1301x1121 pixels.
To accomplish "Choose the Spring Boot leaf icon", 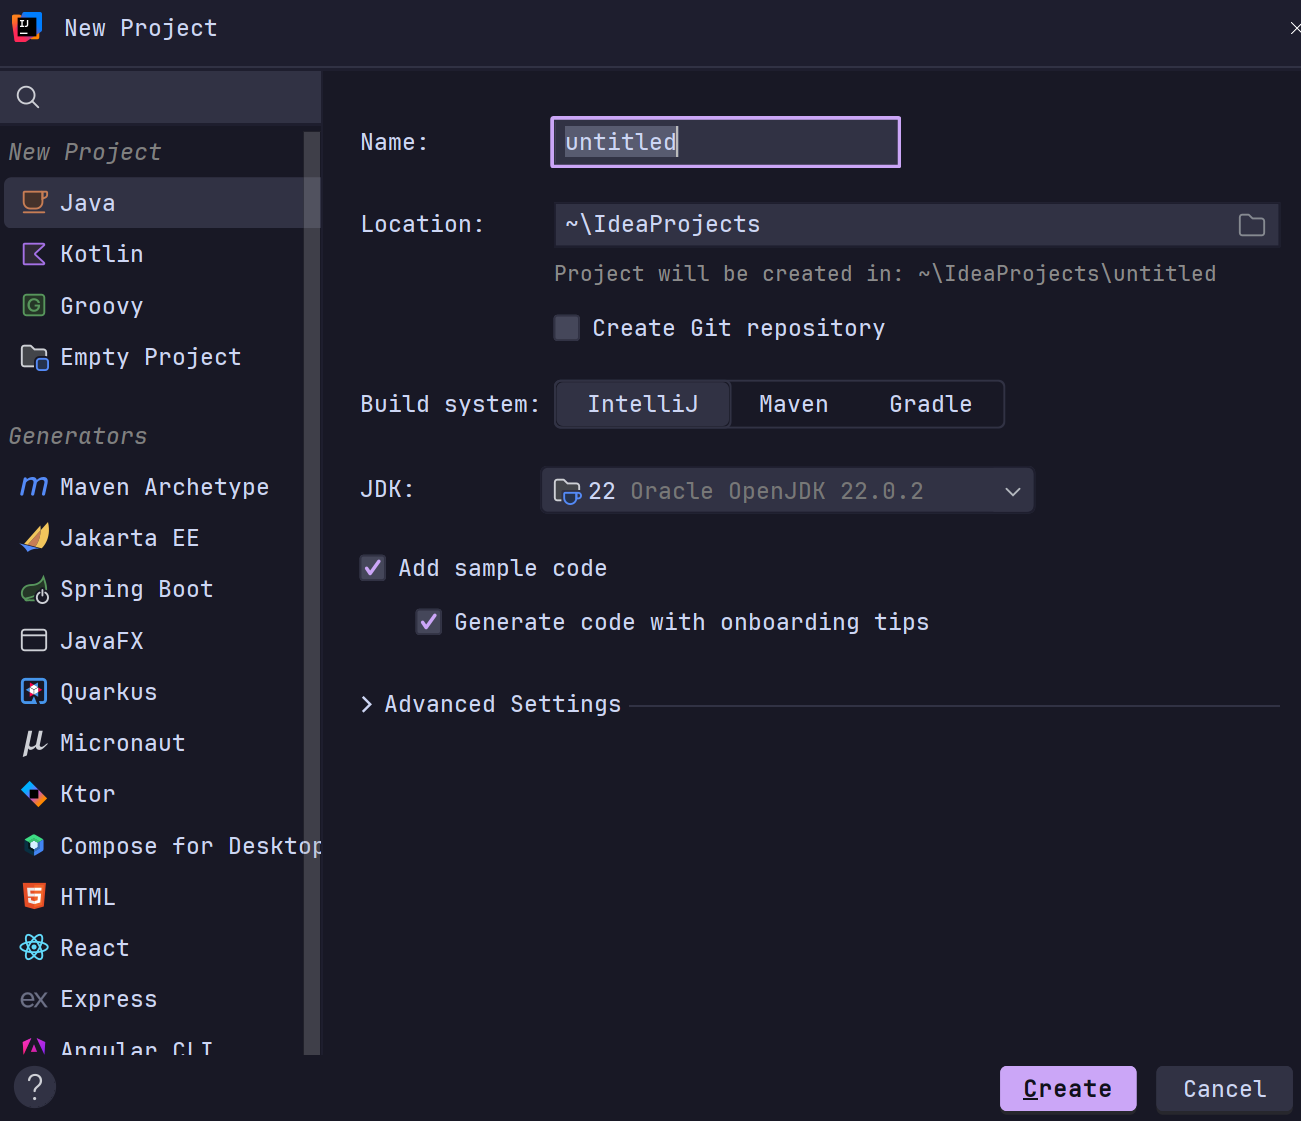I will coord(34,590).
